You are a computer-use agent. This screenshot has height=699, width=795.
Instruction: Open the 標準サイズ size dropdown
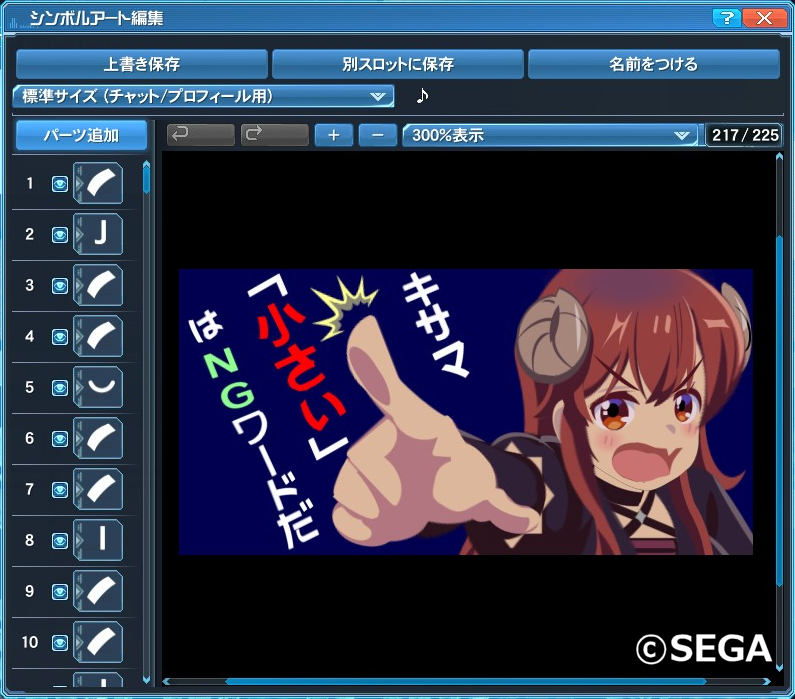203,96
